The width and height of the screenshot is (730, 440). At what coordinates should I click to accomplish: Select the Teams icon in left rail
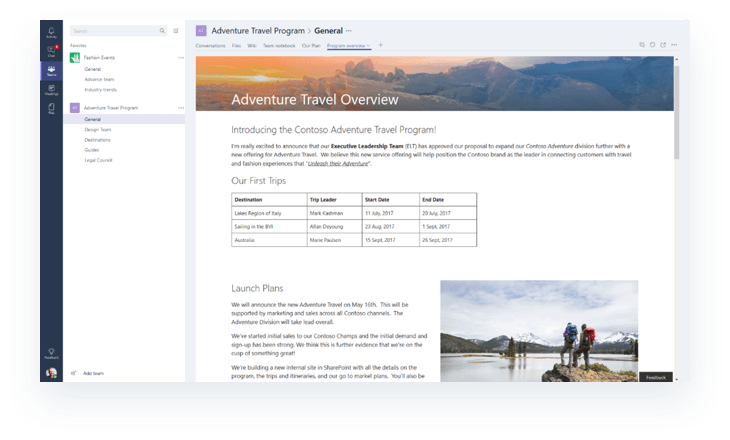(51, 71)
